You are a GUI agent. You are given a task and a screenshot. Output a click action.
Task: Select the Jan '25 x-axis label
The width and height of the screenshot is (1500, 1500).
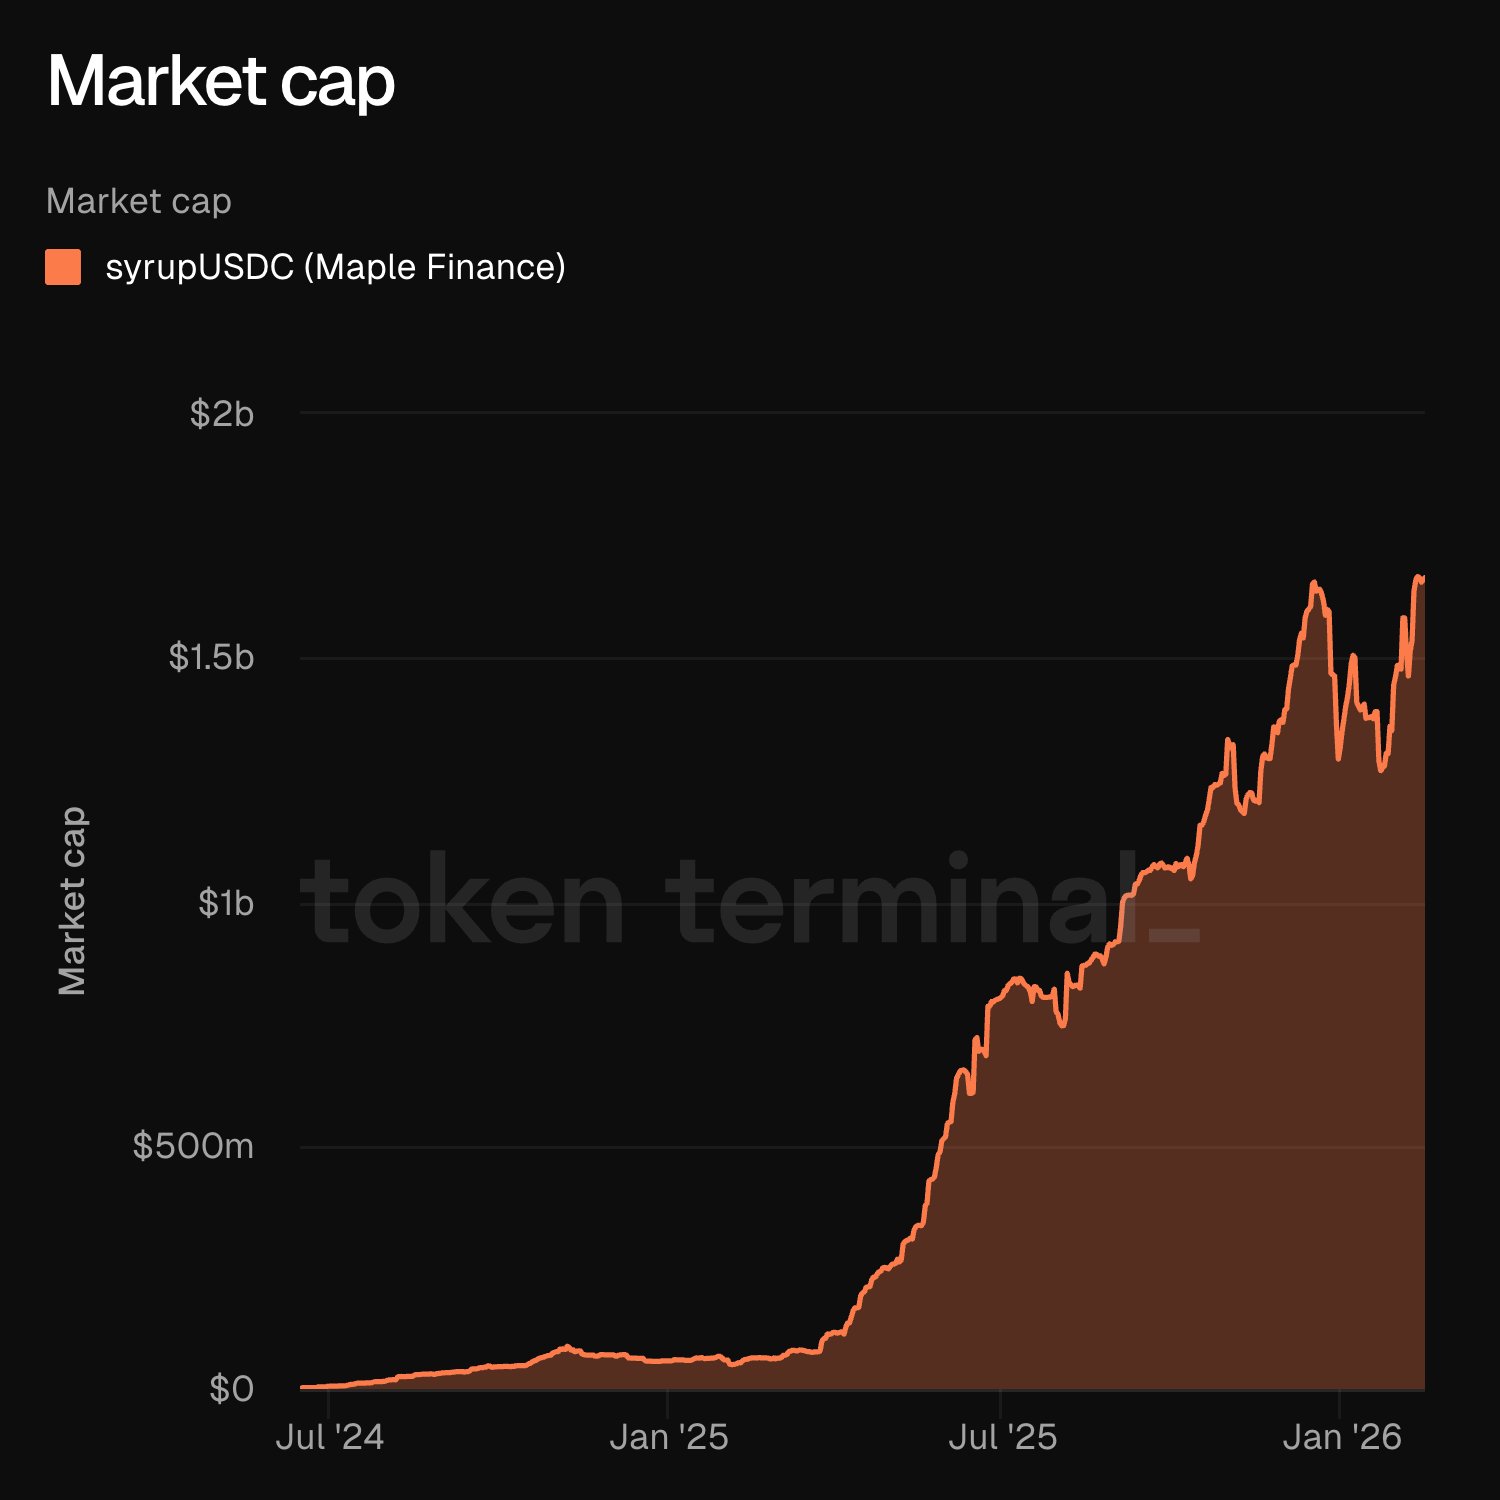pyautogui.click(x=668, y=1437)
